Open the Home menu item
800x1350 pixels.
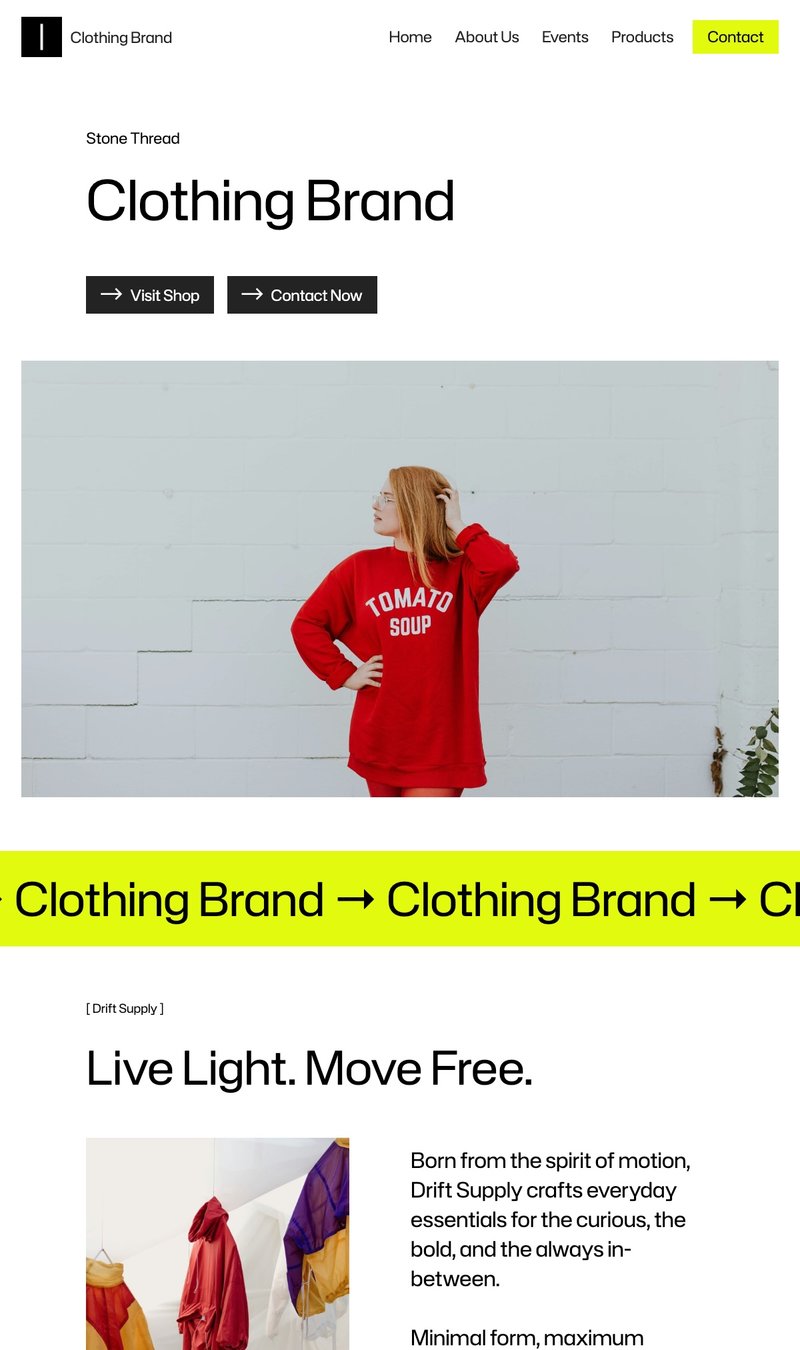pyautogui.click(x=410, y=37)
